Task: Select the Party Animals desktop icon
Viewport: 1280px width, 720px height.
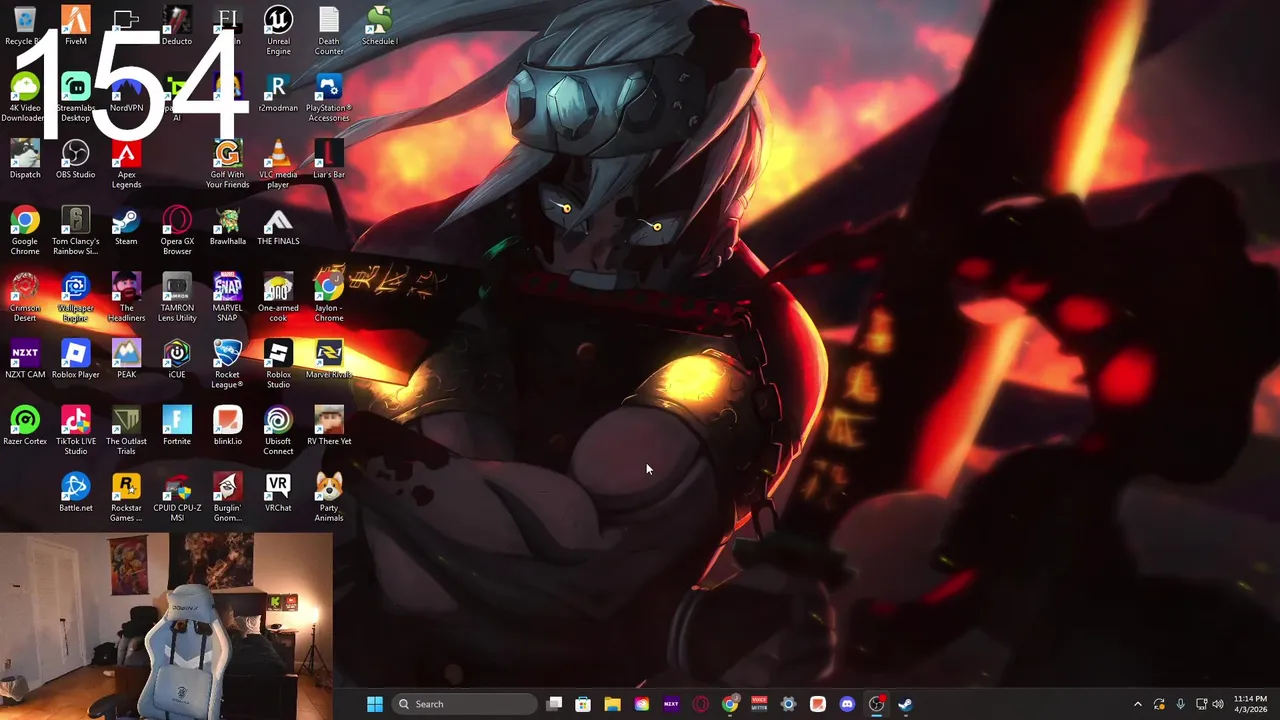Action: (329, 498)
